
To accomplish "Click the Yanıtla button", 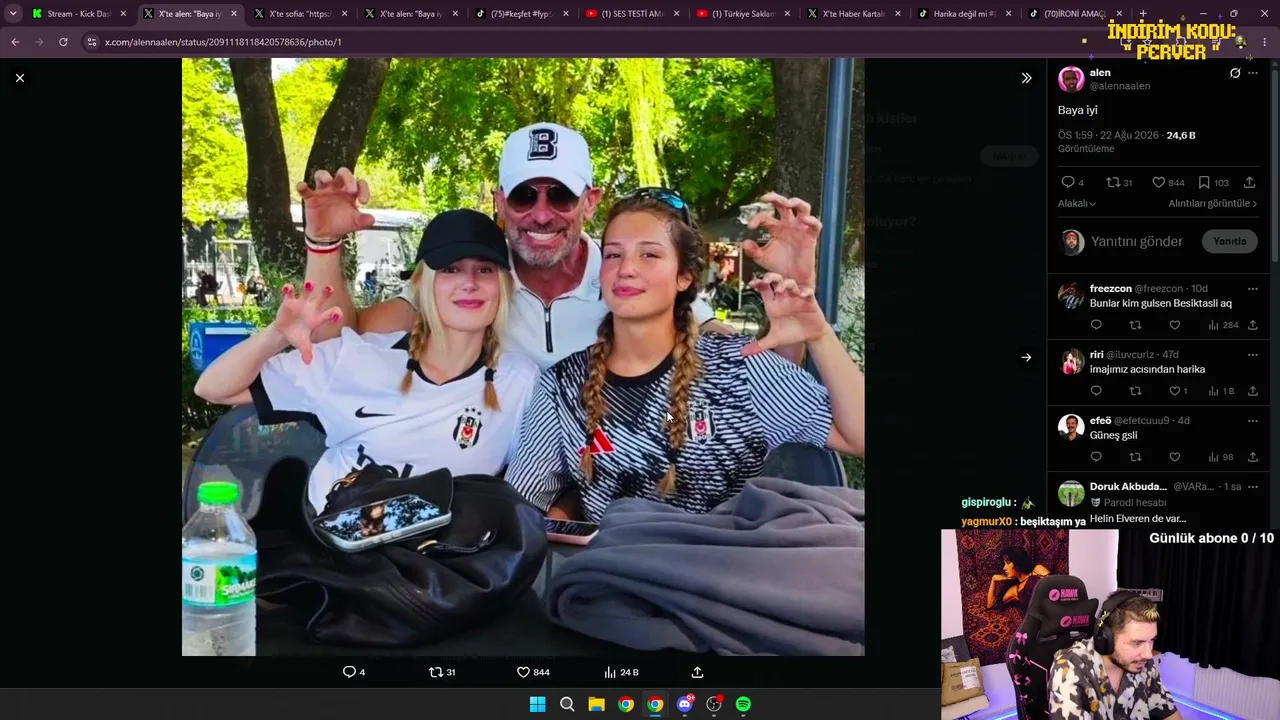I will click(1230, 241).
